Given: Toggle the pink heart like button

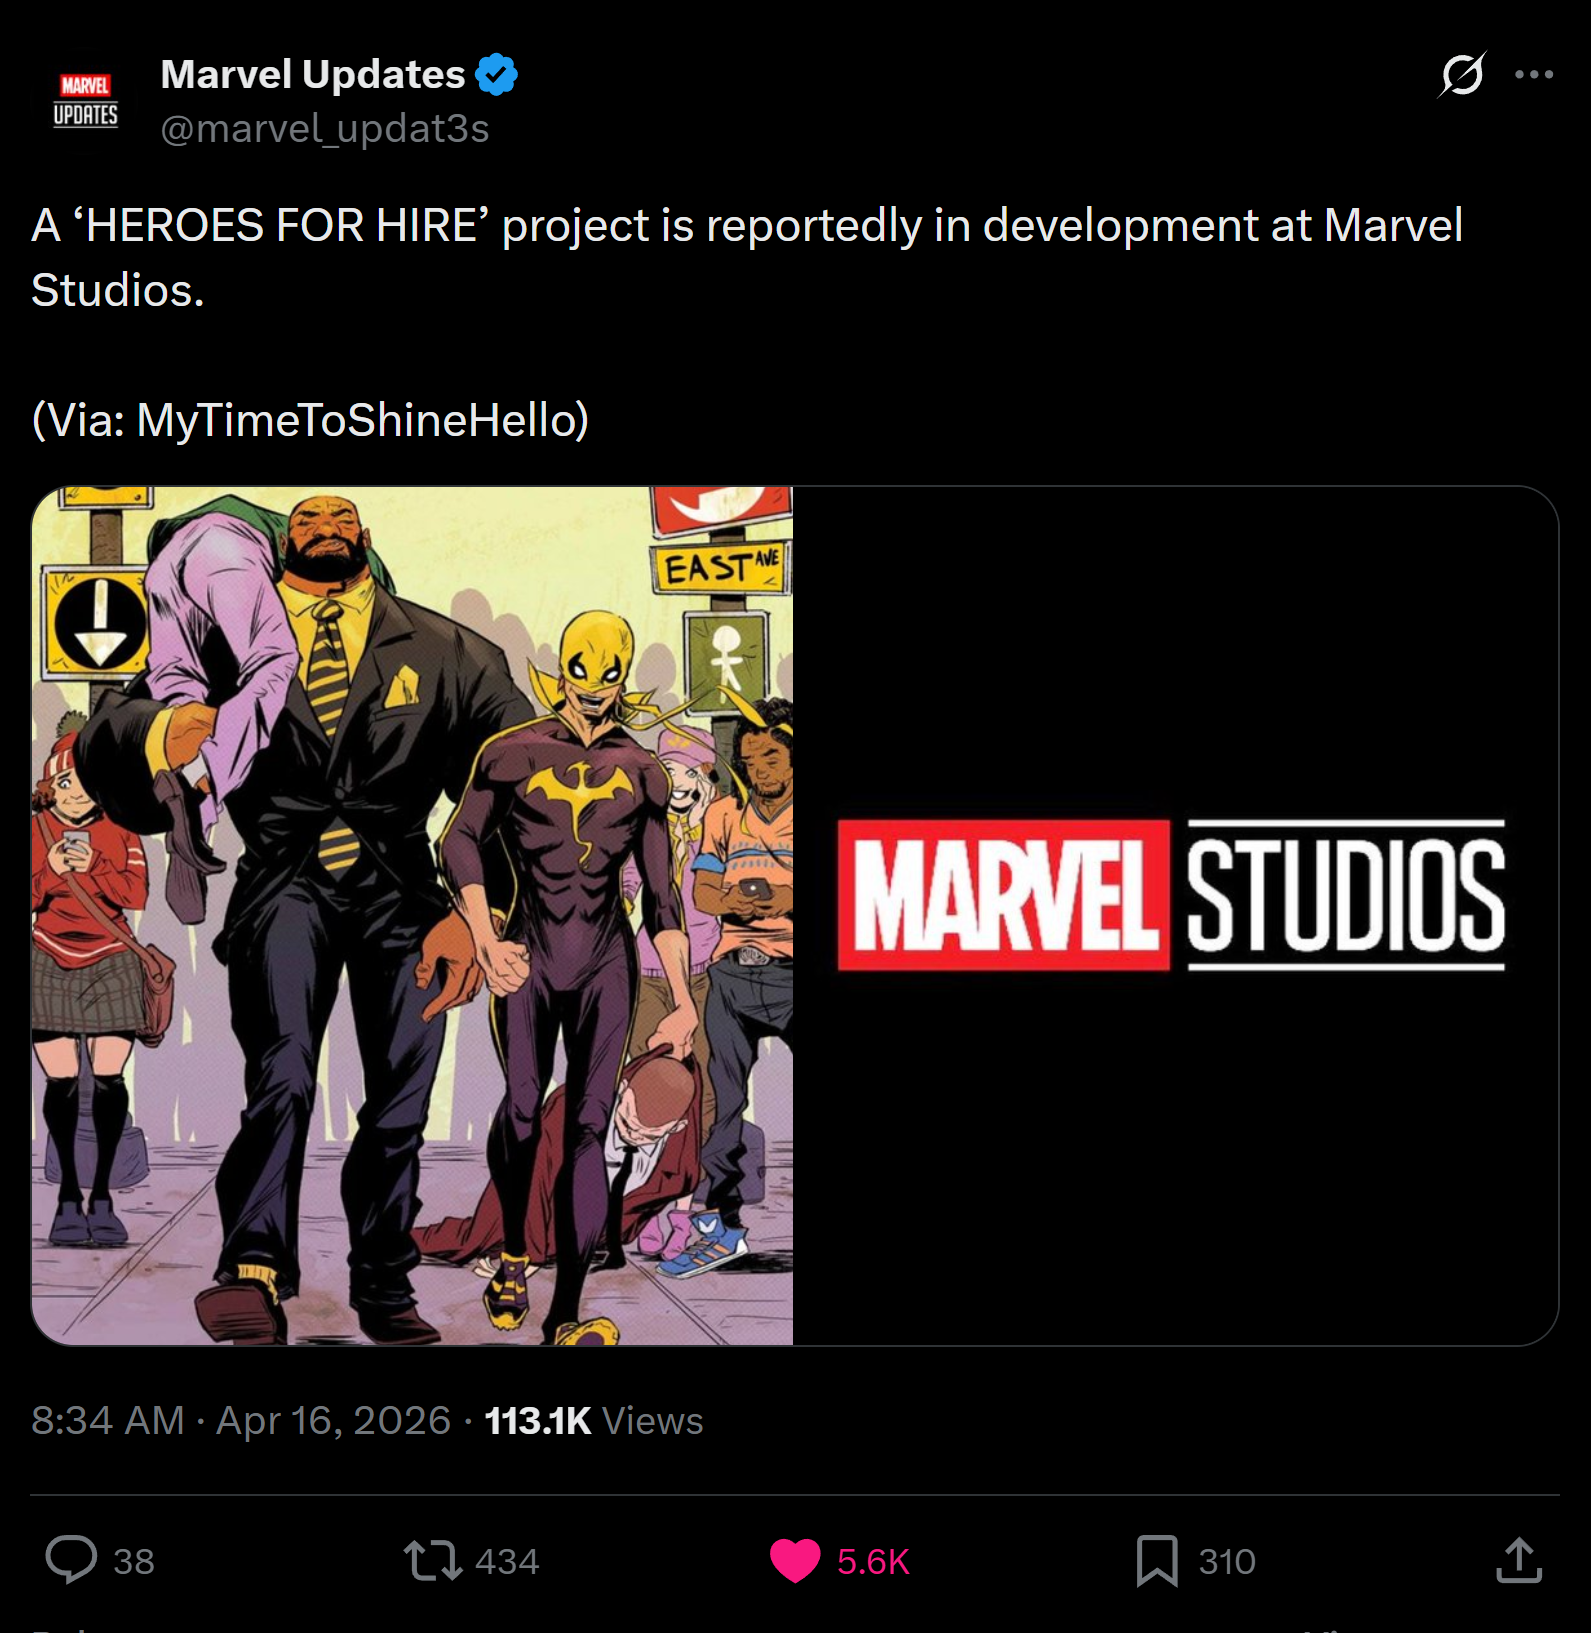Looking at the screenshot, I should click(x=795, y=1561).
